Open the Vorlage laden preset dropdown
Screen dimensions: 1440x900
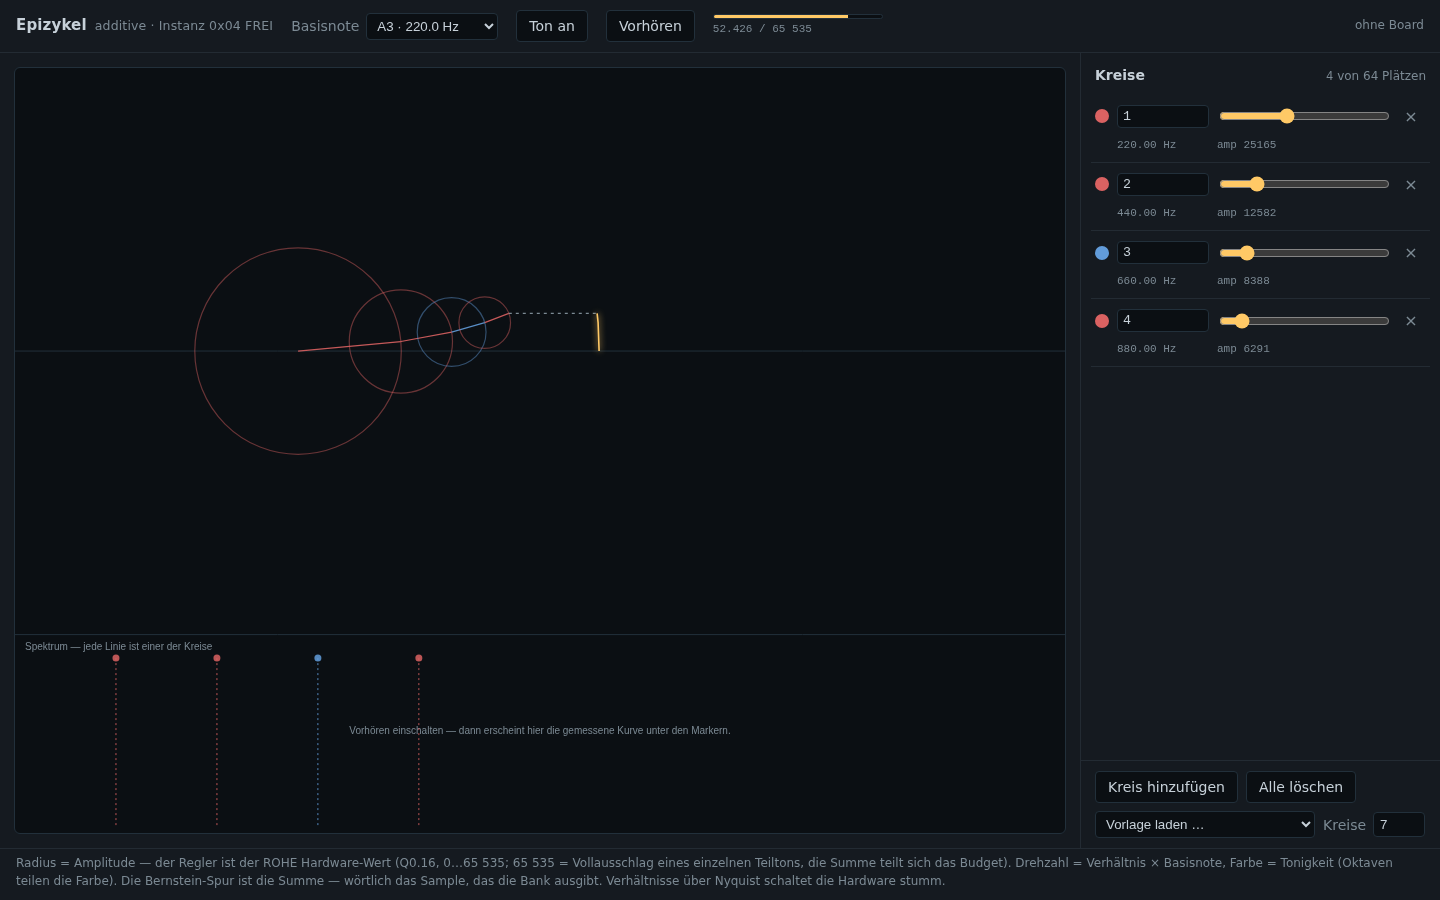pos(1205,824)
